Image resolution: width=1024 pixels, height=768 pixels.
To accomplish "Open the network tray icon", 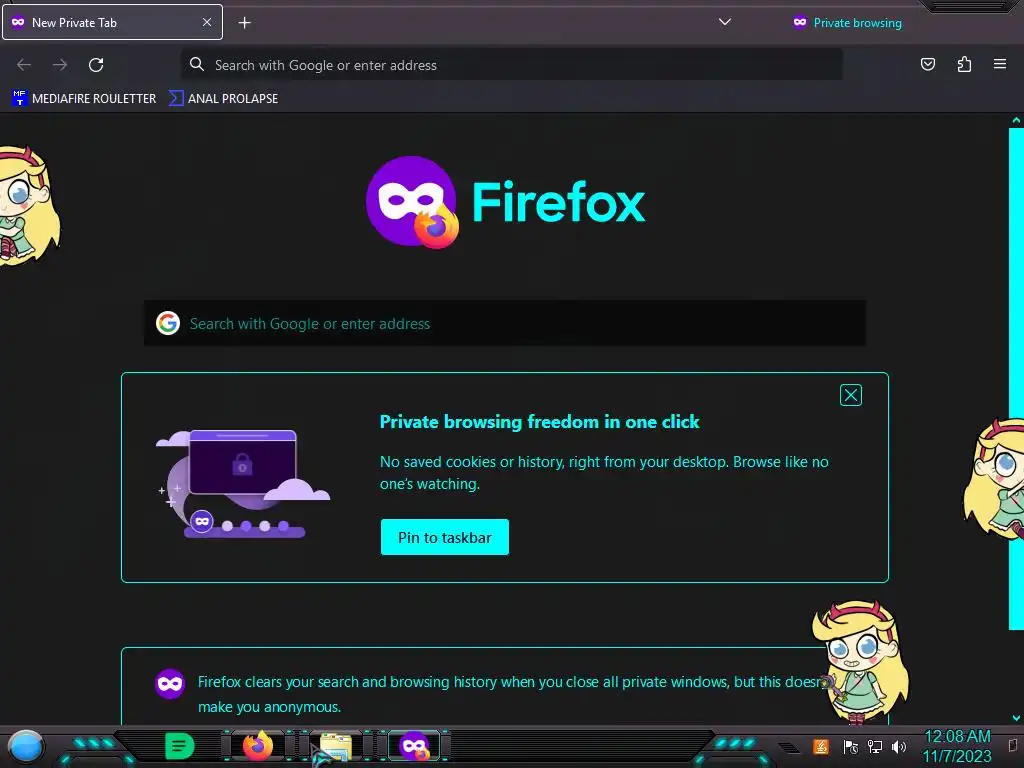I will tap(875, 746).
